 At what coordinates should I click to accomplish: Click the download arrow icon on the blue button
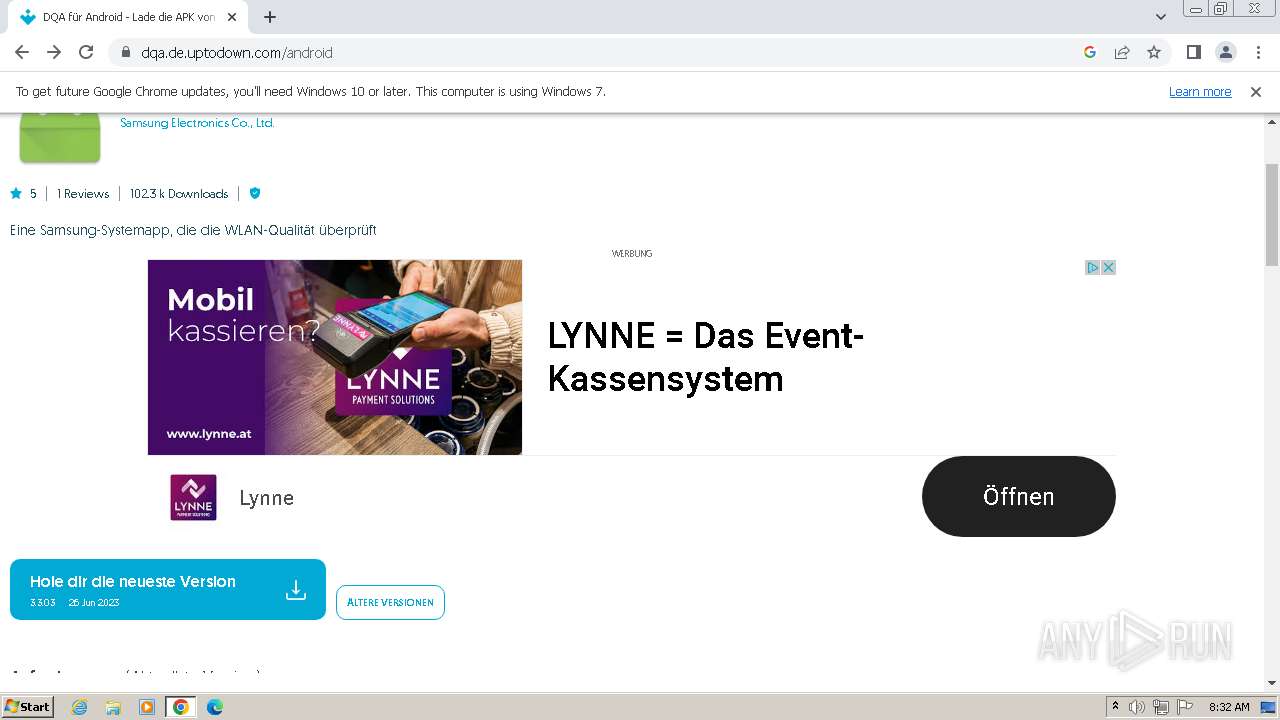coord(296,590)
